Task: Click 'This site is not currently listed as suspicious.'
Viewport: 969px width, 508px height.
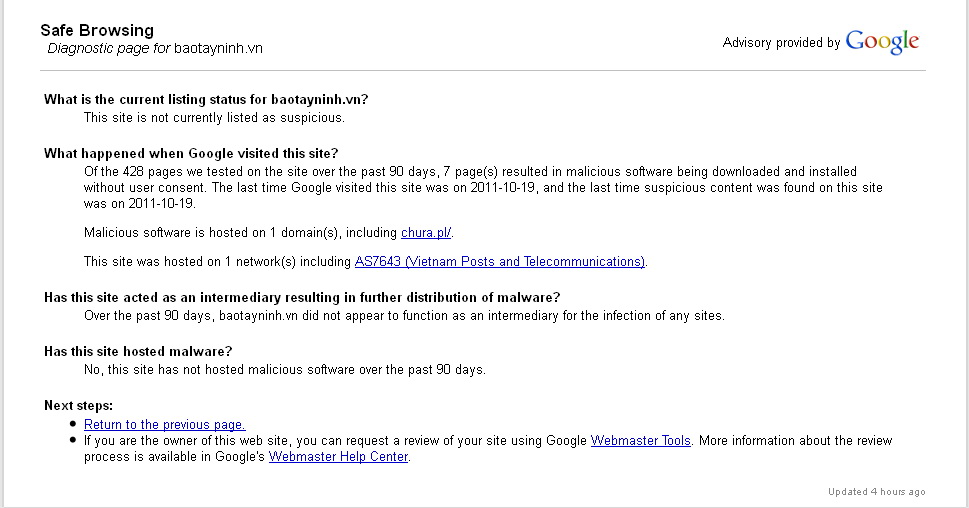Action: click(x=214, y=117)
